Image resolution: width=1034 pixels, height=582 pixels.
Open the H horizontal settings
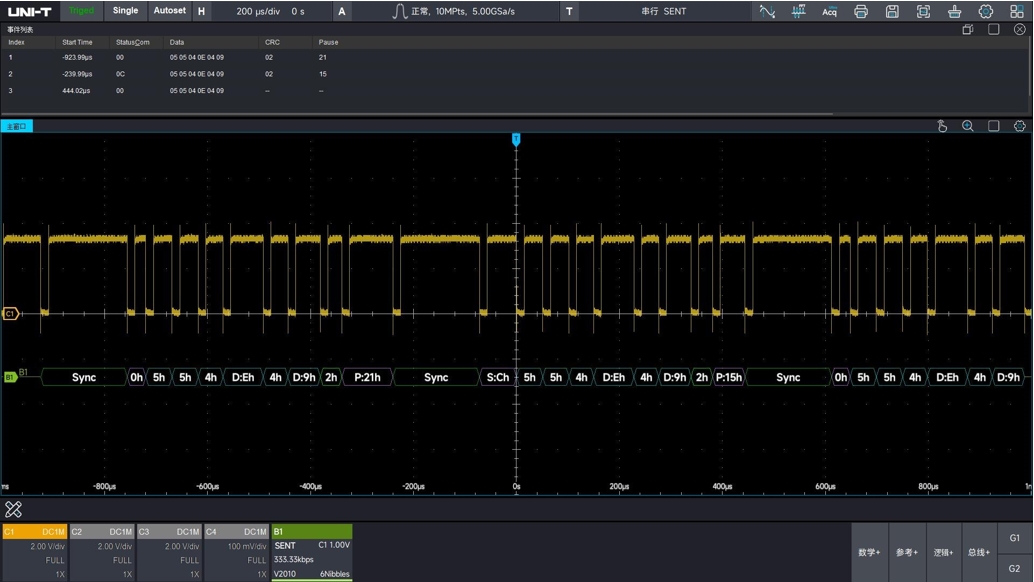(x=201, y=11)
